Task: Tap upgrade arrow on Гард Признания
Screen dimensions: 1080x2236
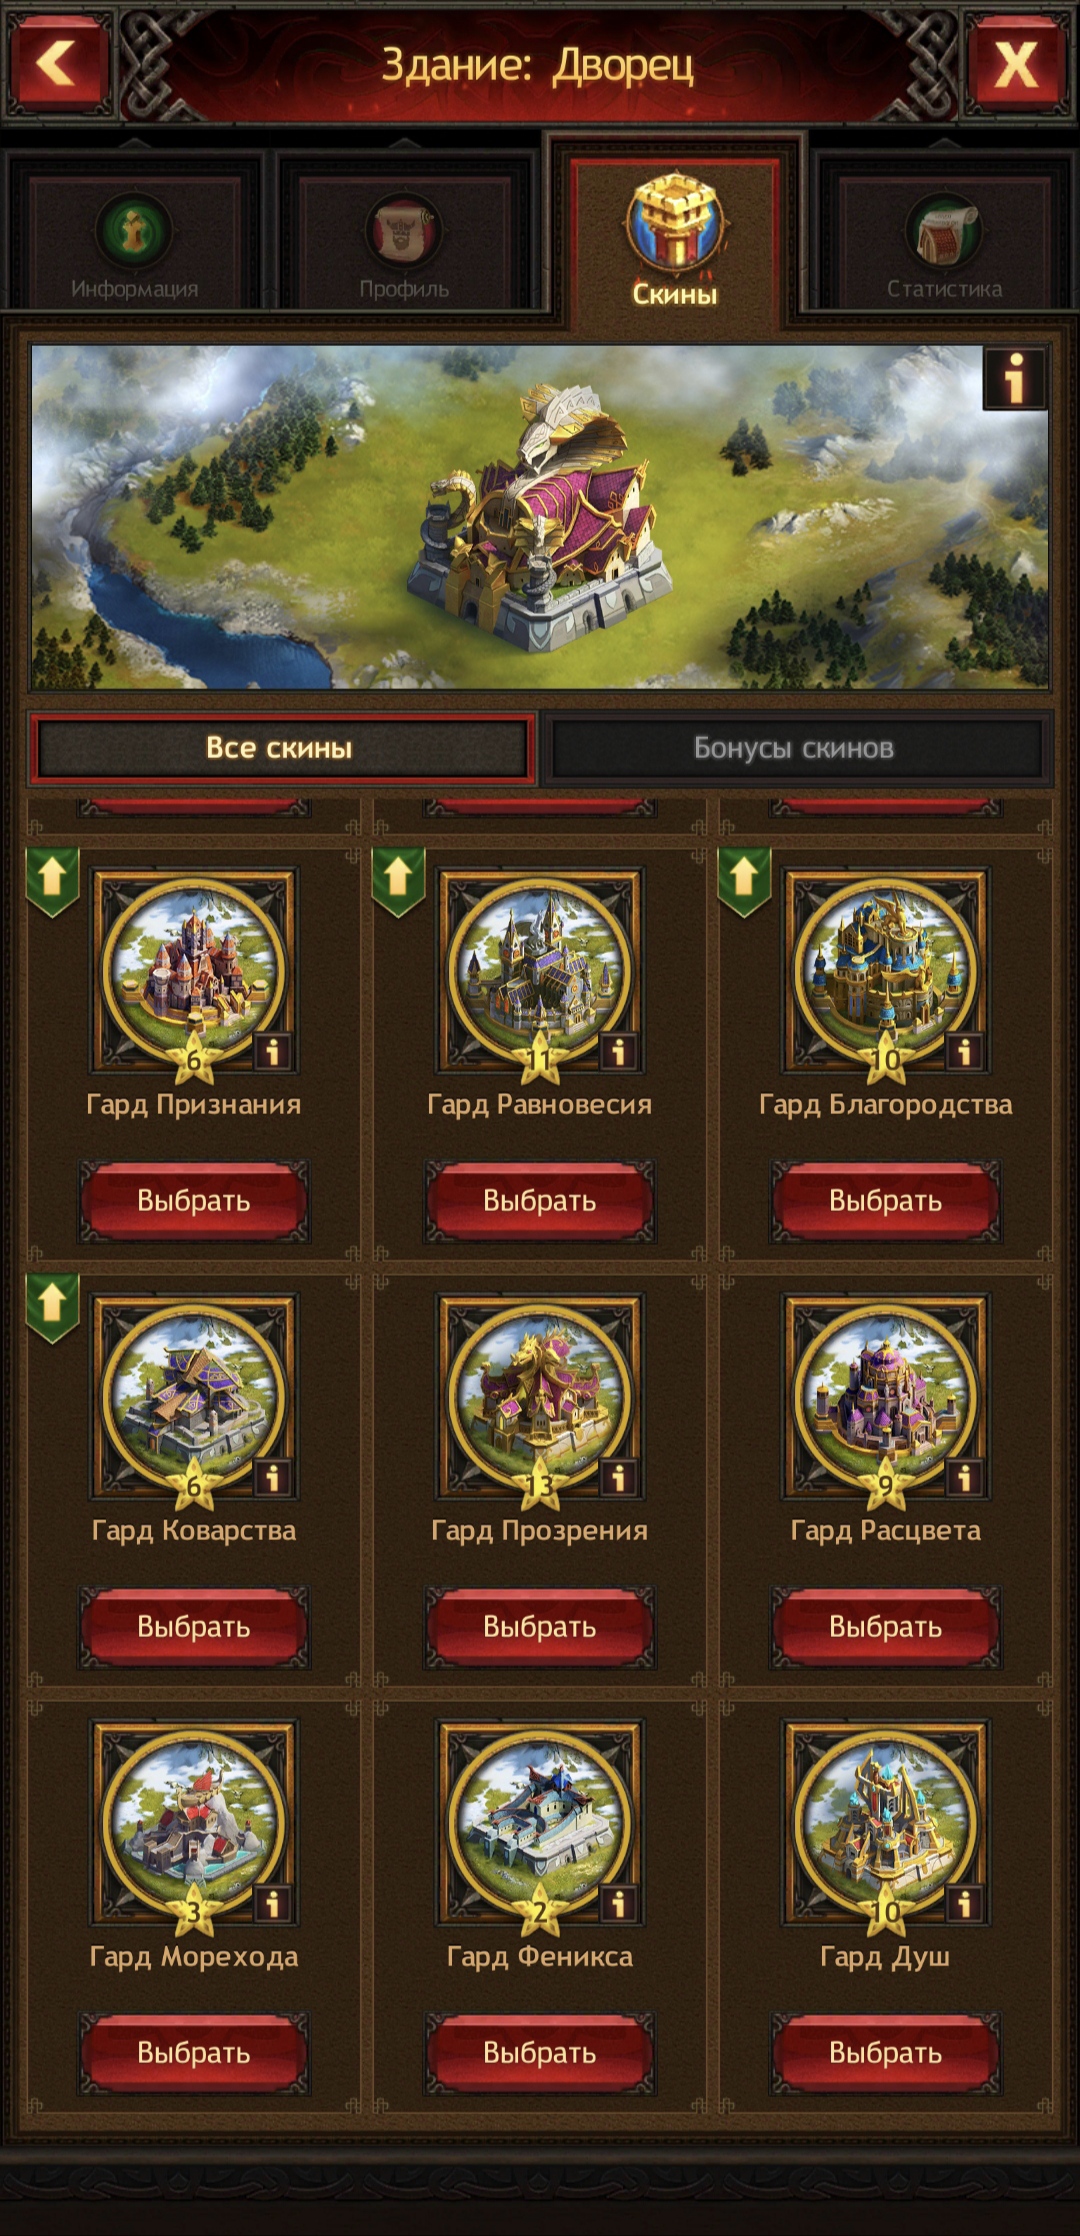Action: pos(52,881)
